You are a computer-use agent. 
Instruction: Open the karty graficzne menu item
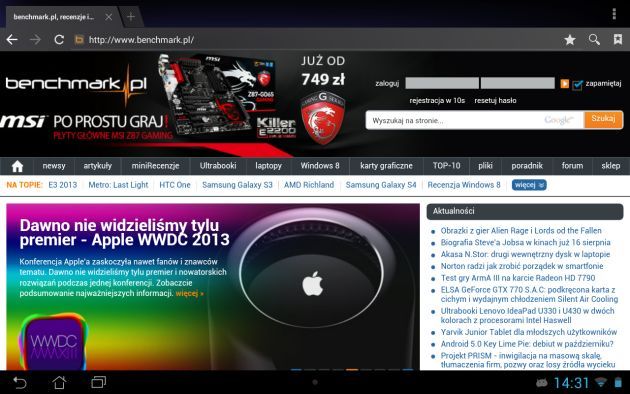[386, 166]
